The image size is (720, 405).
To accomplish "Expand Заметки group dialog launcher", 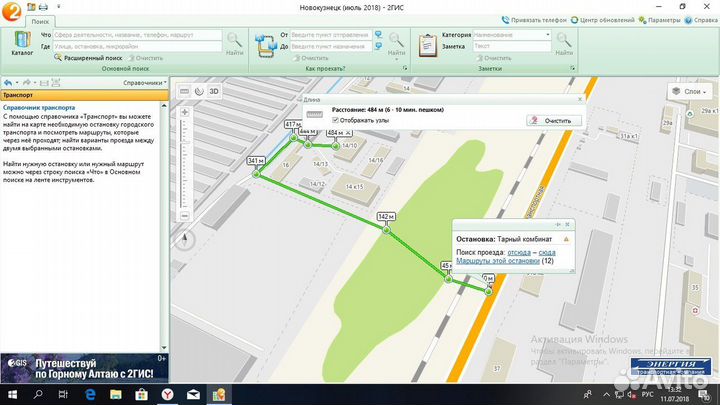I will pyautogui.click(x=572, y=68).
